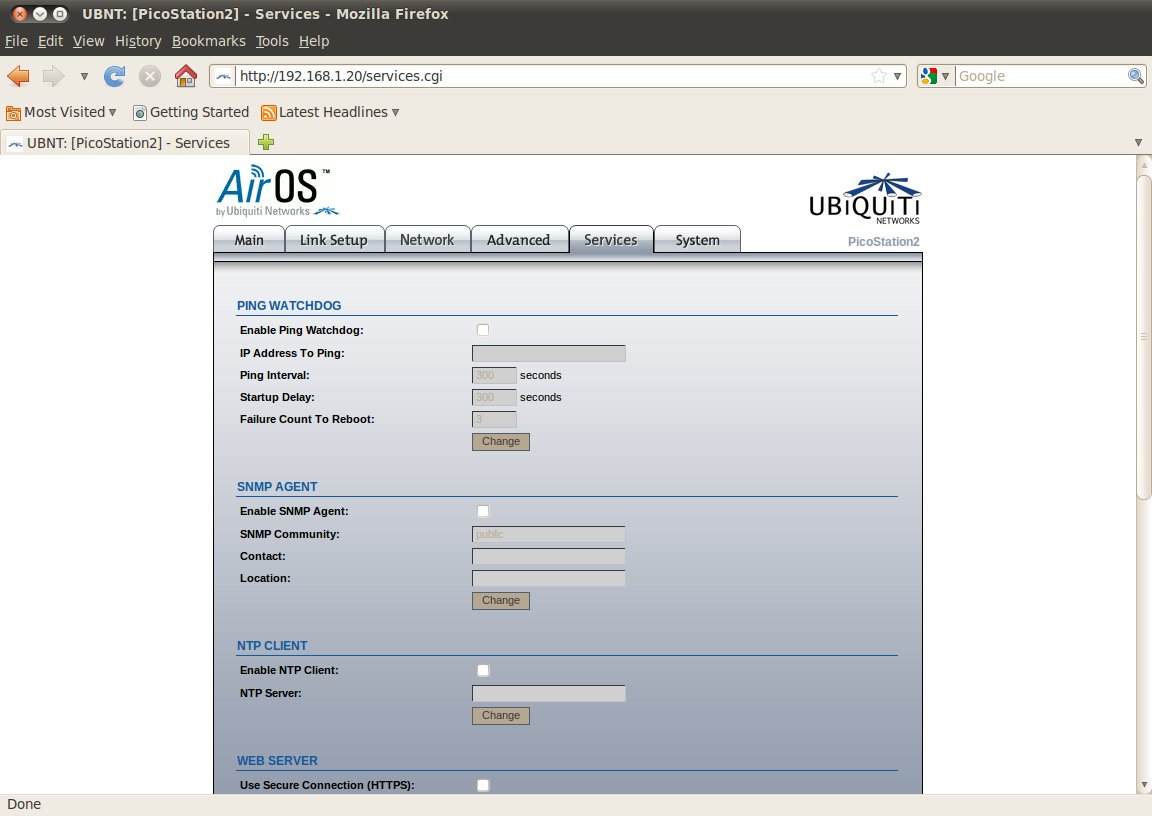
Task: Click the NTP Server field
Action: click(549, 693)
